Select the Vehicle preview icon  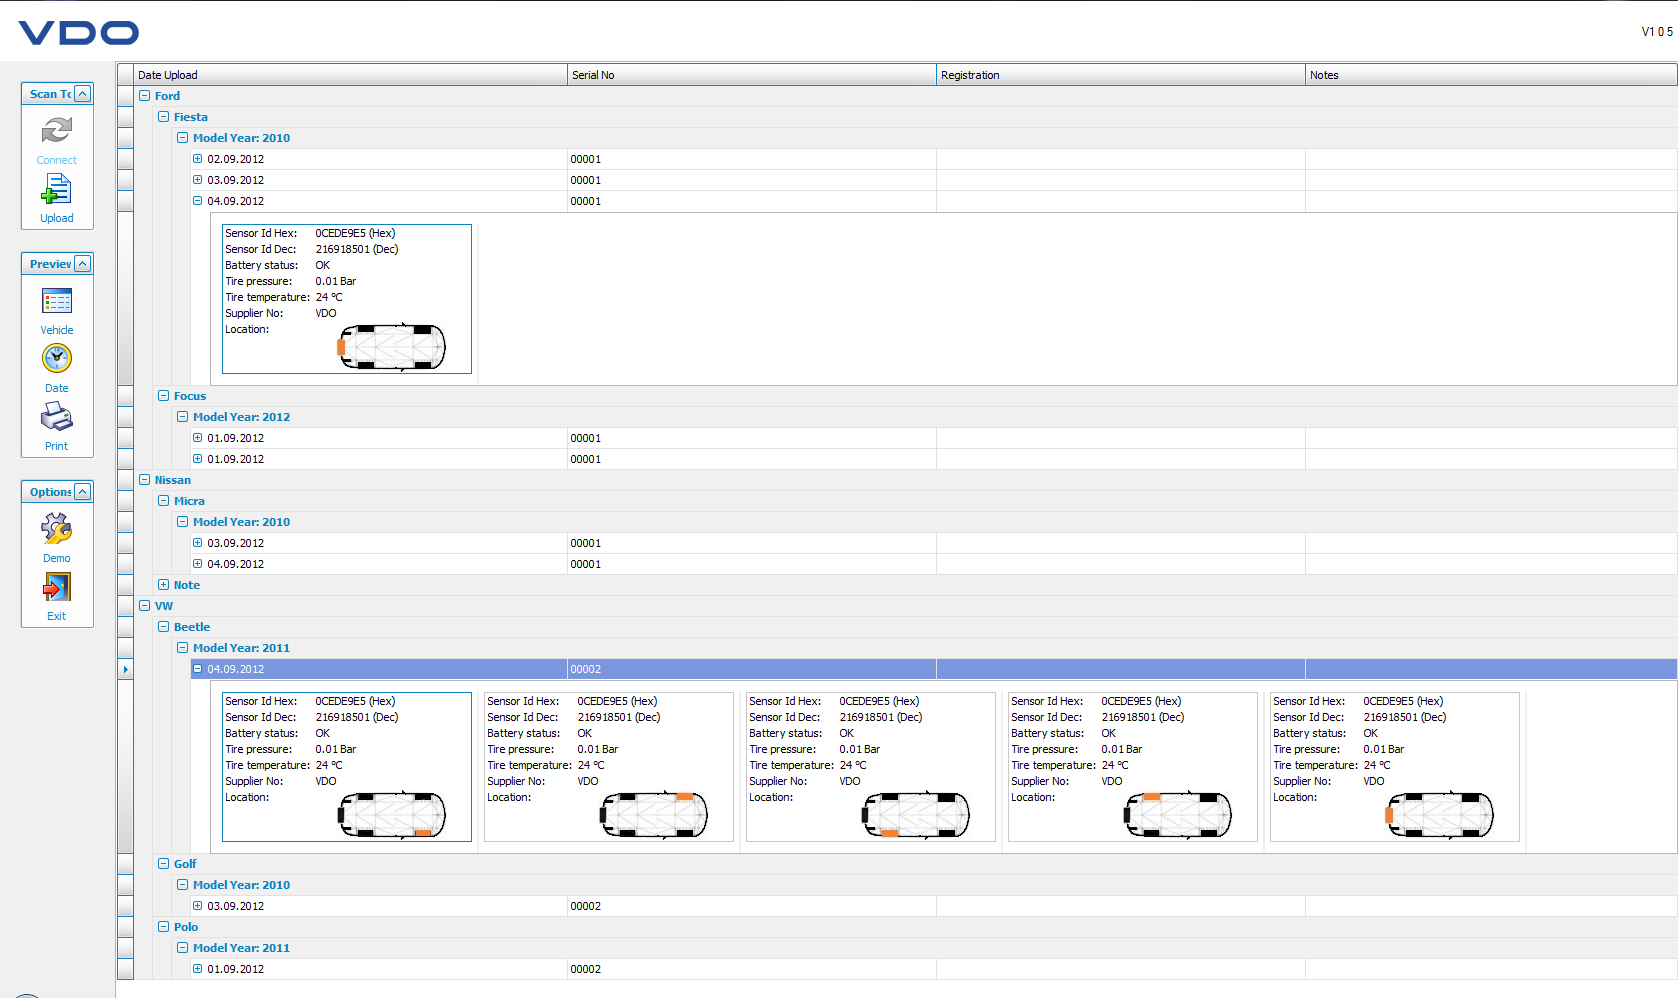pos(57,301)
